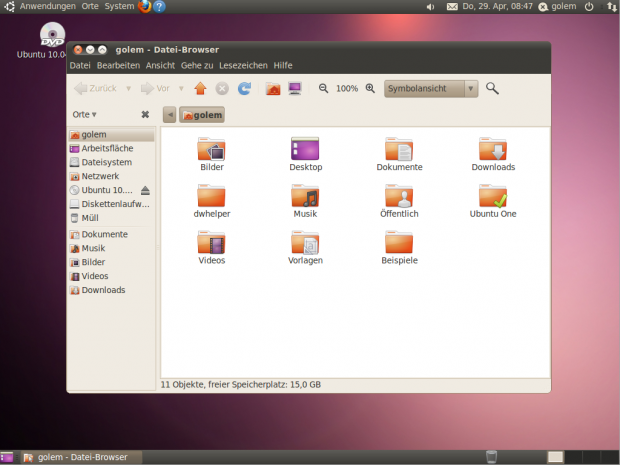The width and height of the screenshot is (620, 465).
Task: Click the Zurück back button
Action: click(96, 88)
